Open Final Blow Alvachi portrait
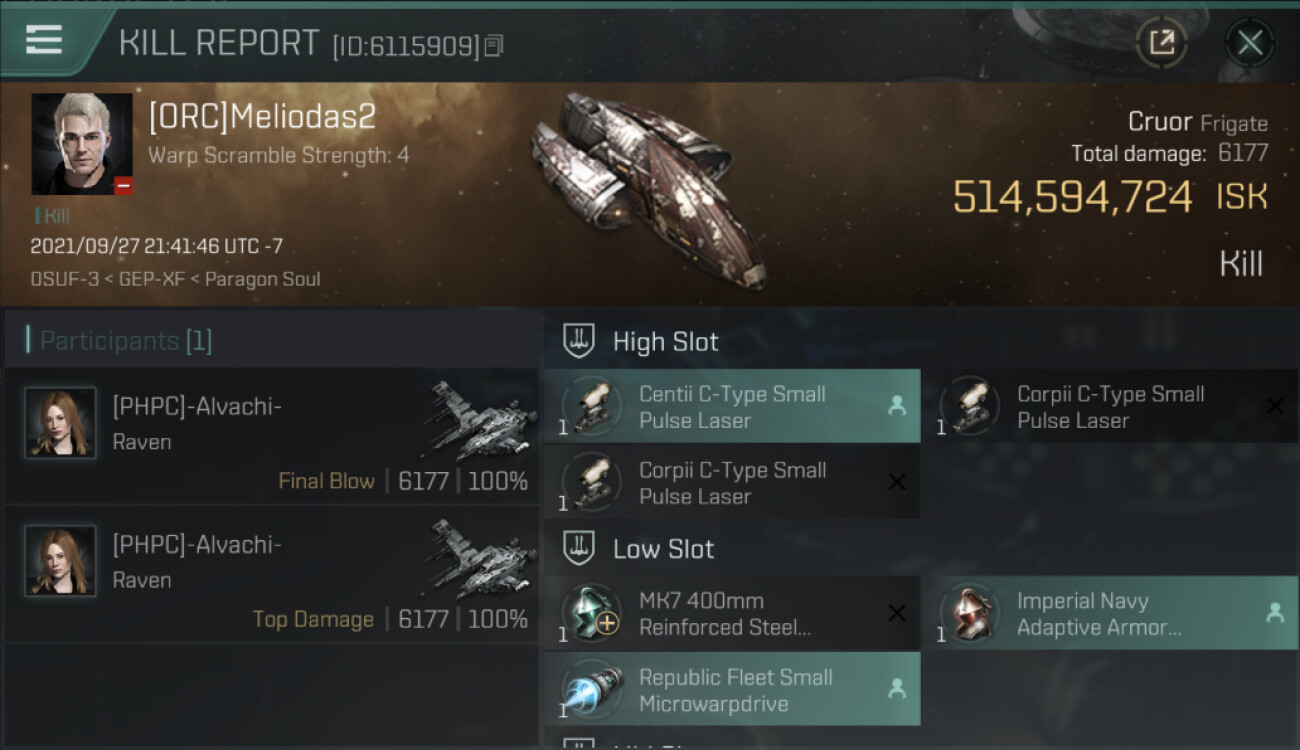Image resolution: width=1300 pixels, height=750 pixels. tap(61, 423)
